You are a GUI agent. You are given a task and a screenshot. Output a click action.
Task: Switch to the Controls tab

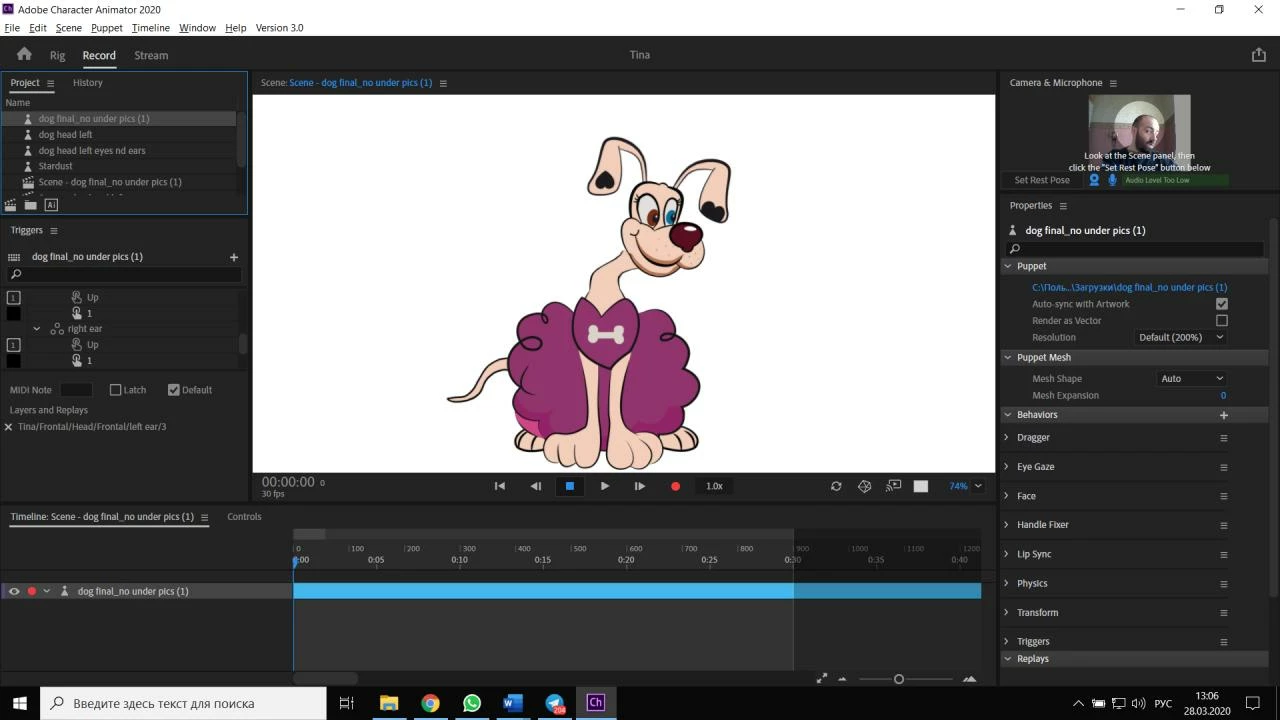pyautogui.click(x=244, y=517)
